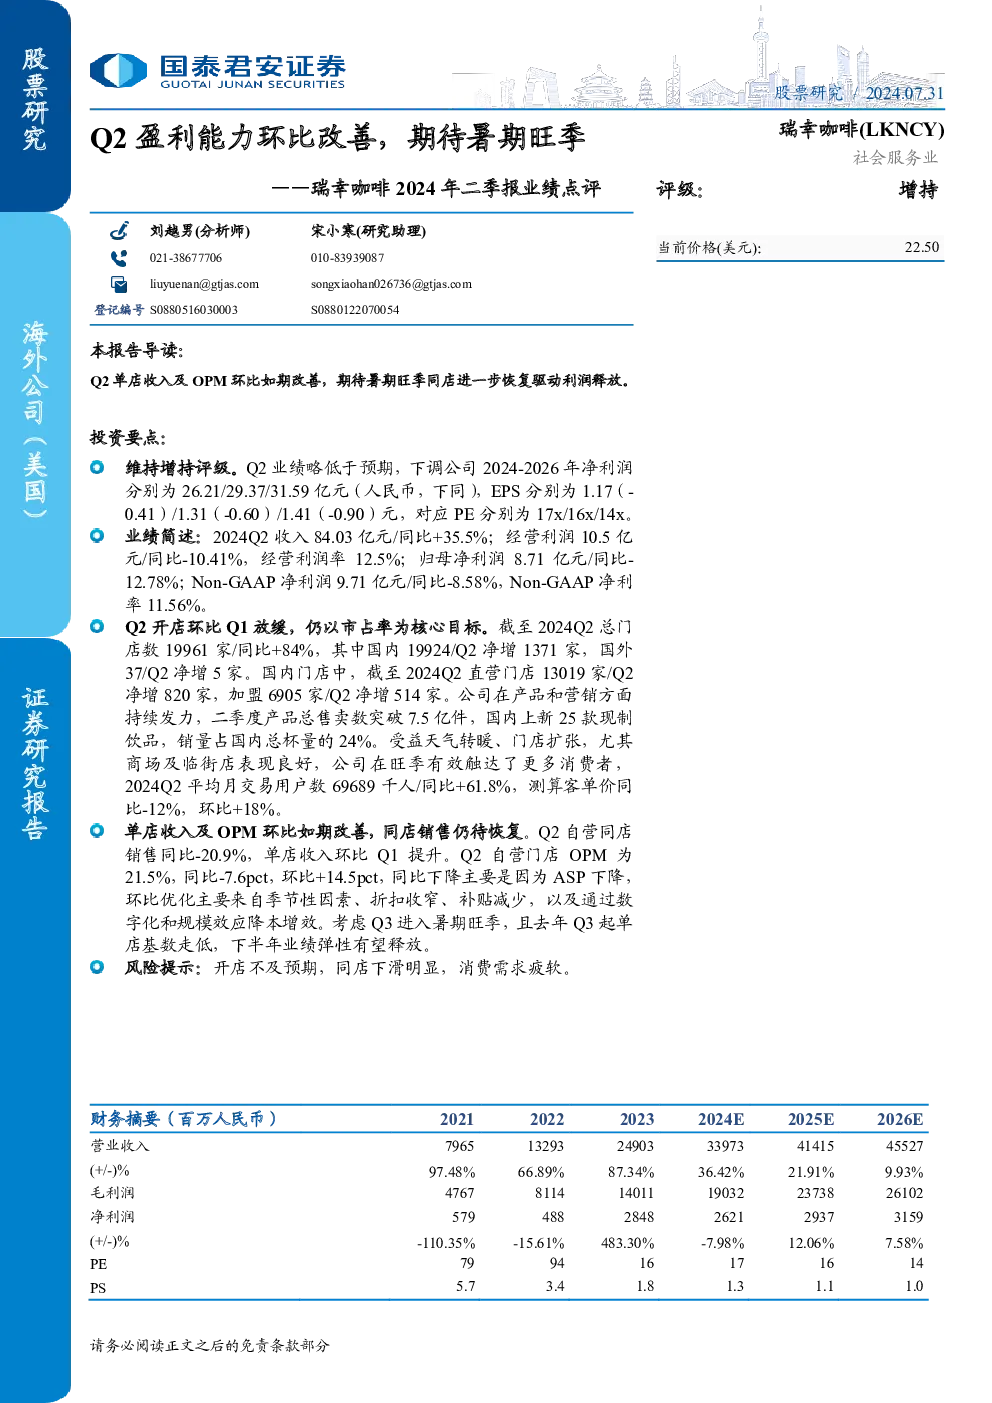Click the 2023 column header
Screen dimensions: 992x1403
click(x=637, y=1120)
